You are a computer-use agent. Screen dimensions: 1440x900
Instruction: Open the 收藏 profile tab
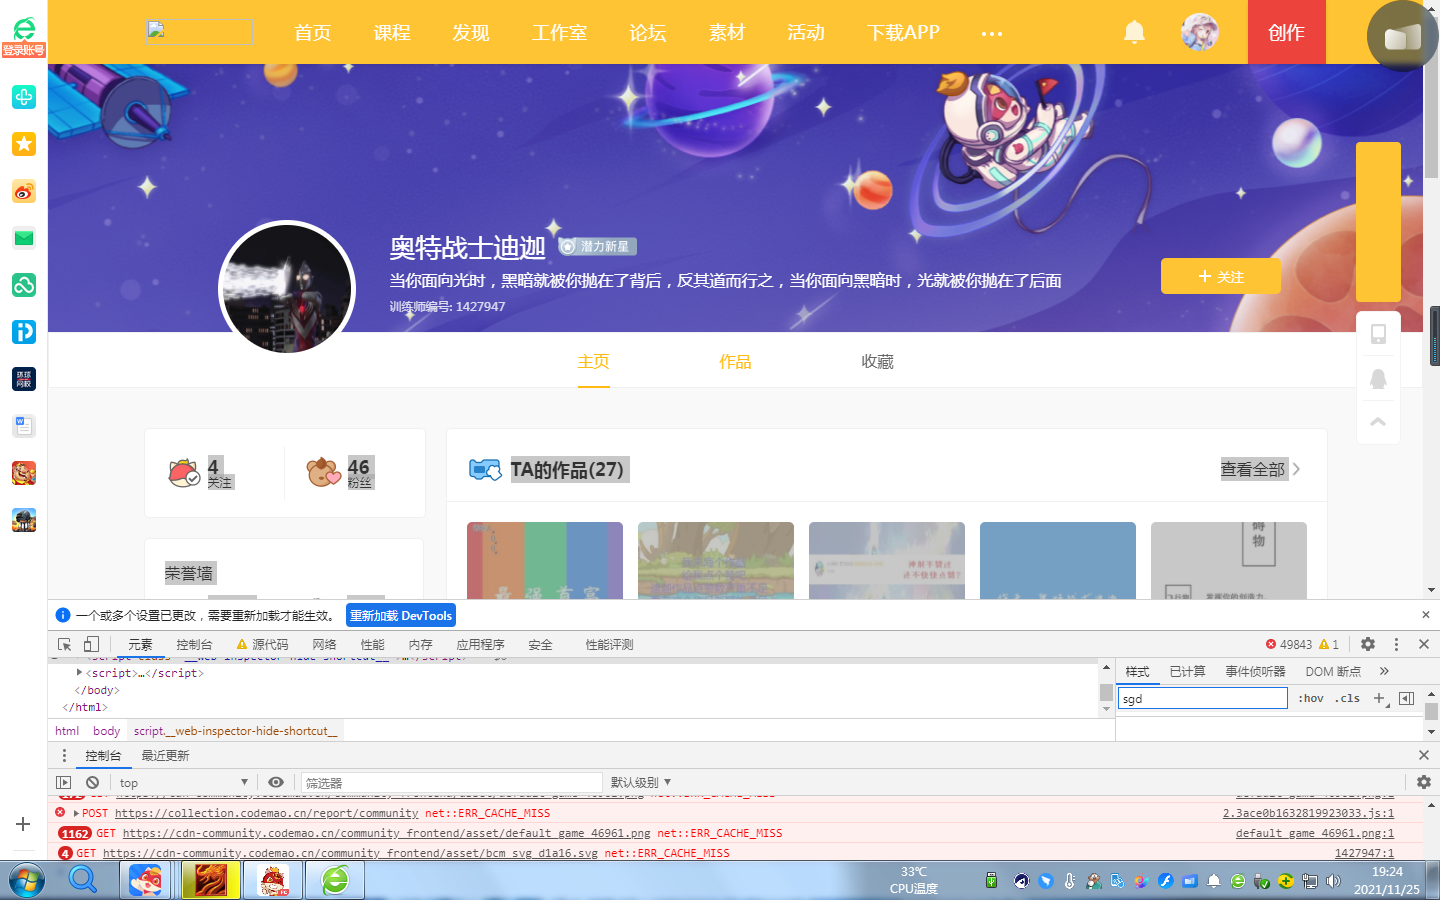point(877,361)
